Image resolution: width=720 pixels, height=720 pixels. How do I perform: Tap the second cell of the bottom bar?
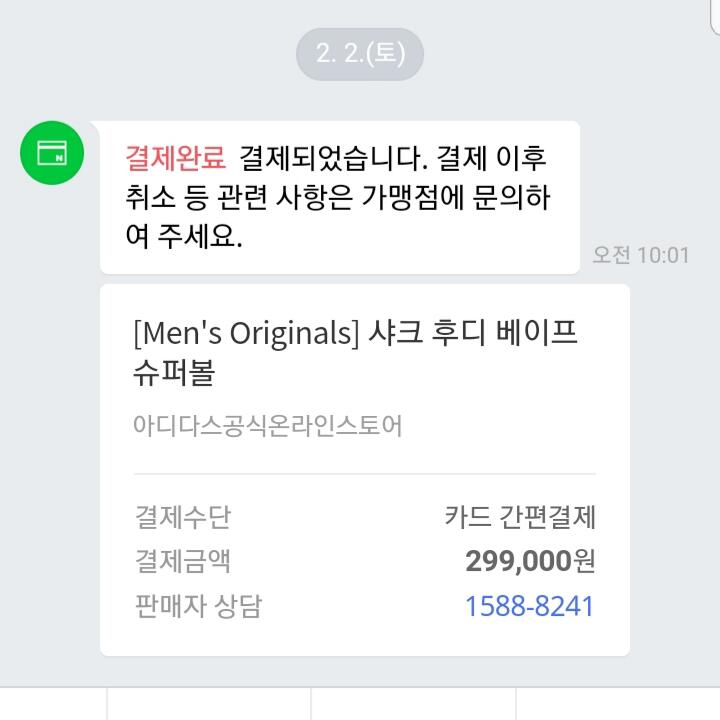(208, 704)
